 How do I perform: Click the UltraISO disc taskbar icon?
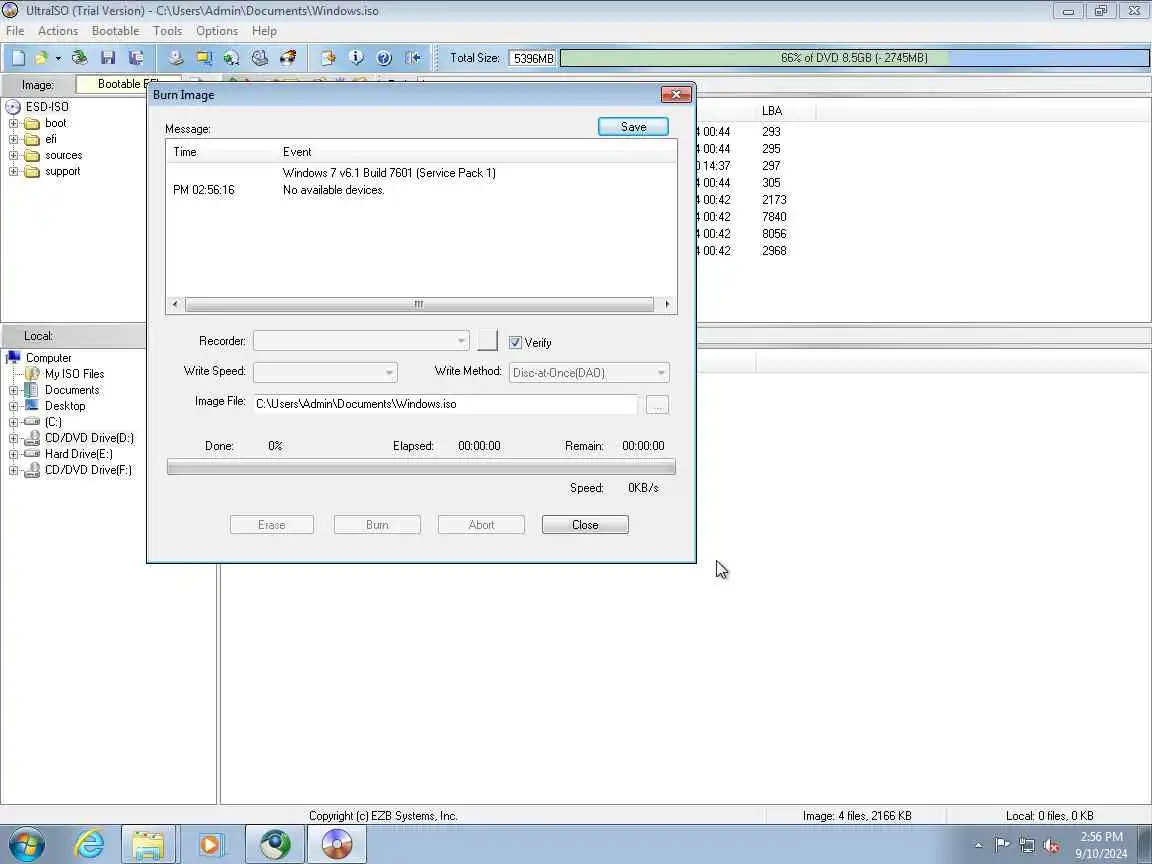click(x=336, y=844)
